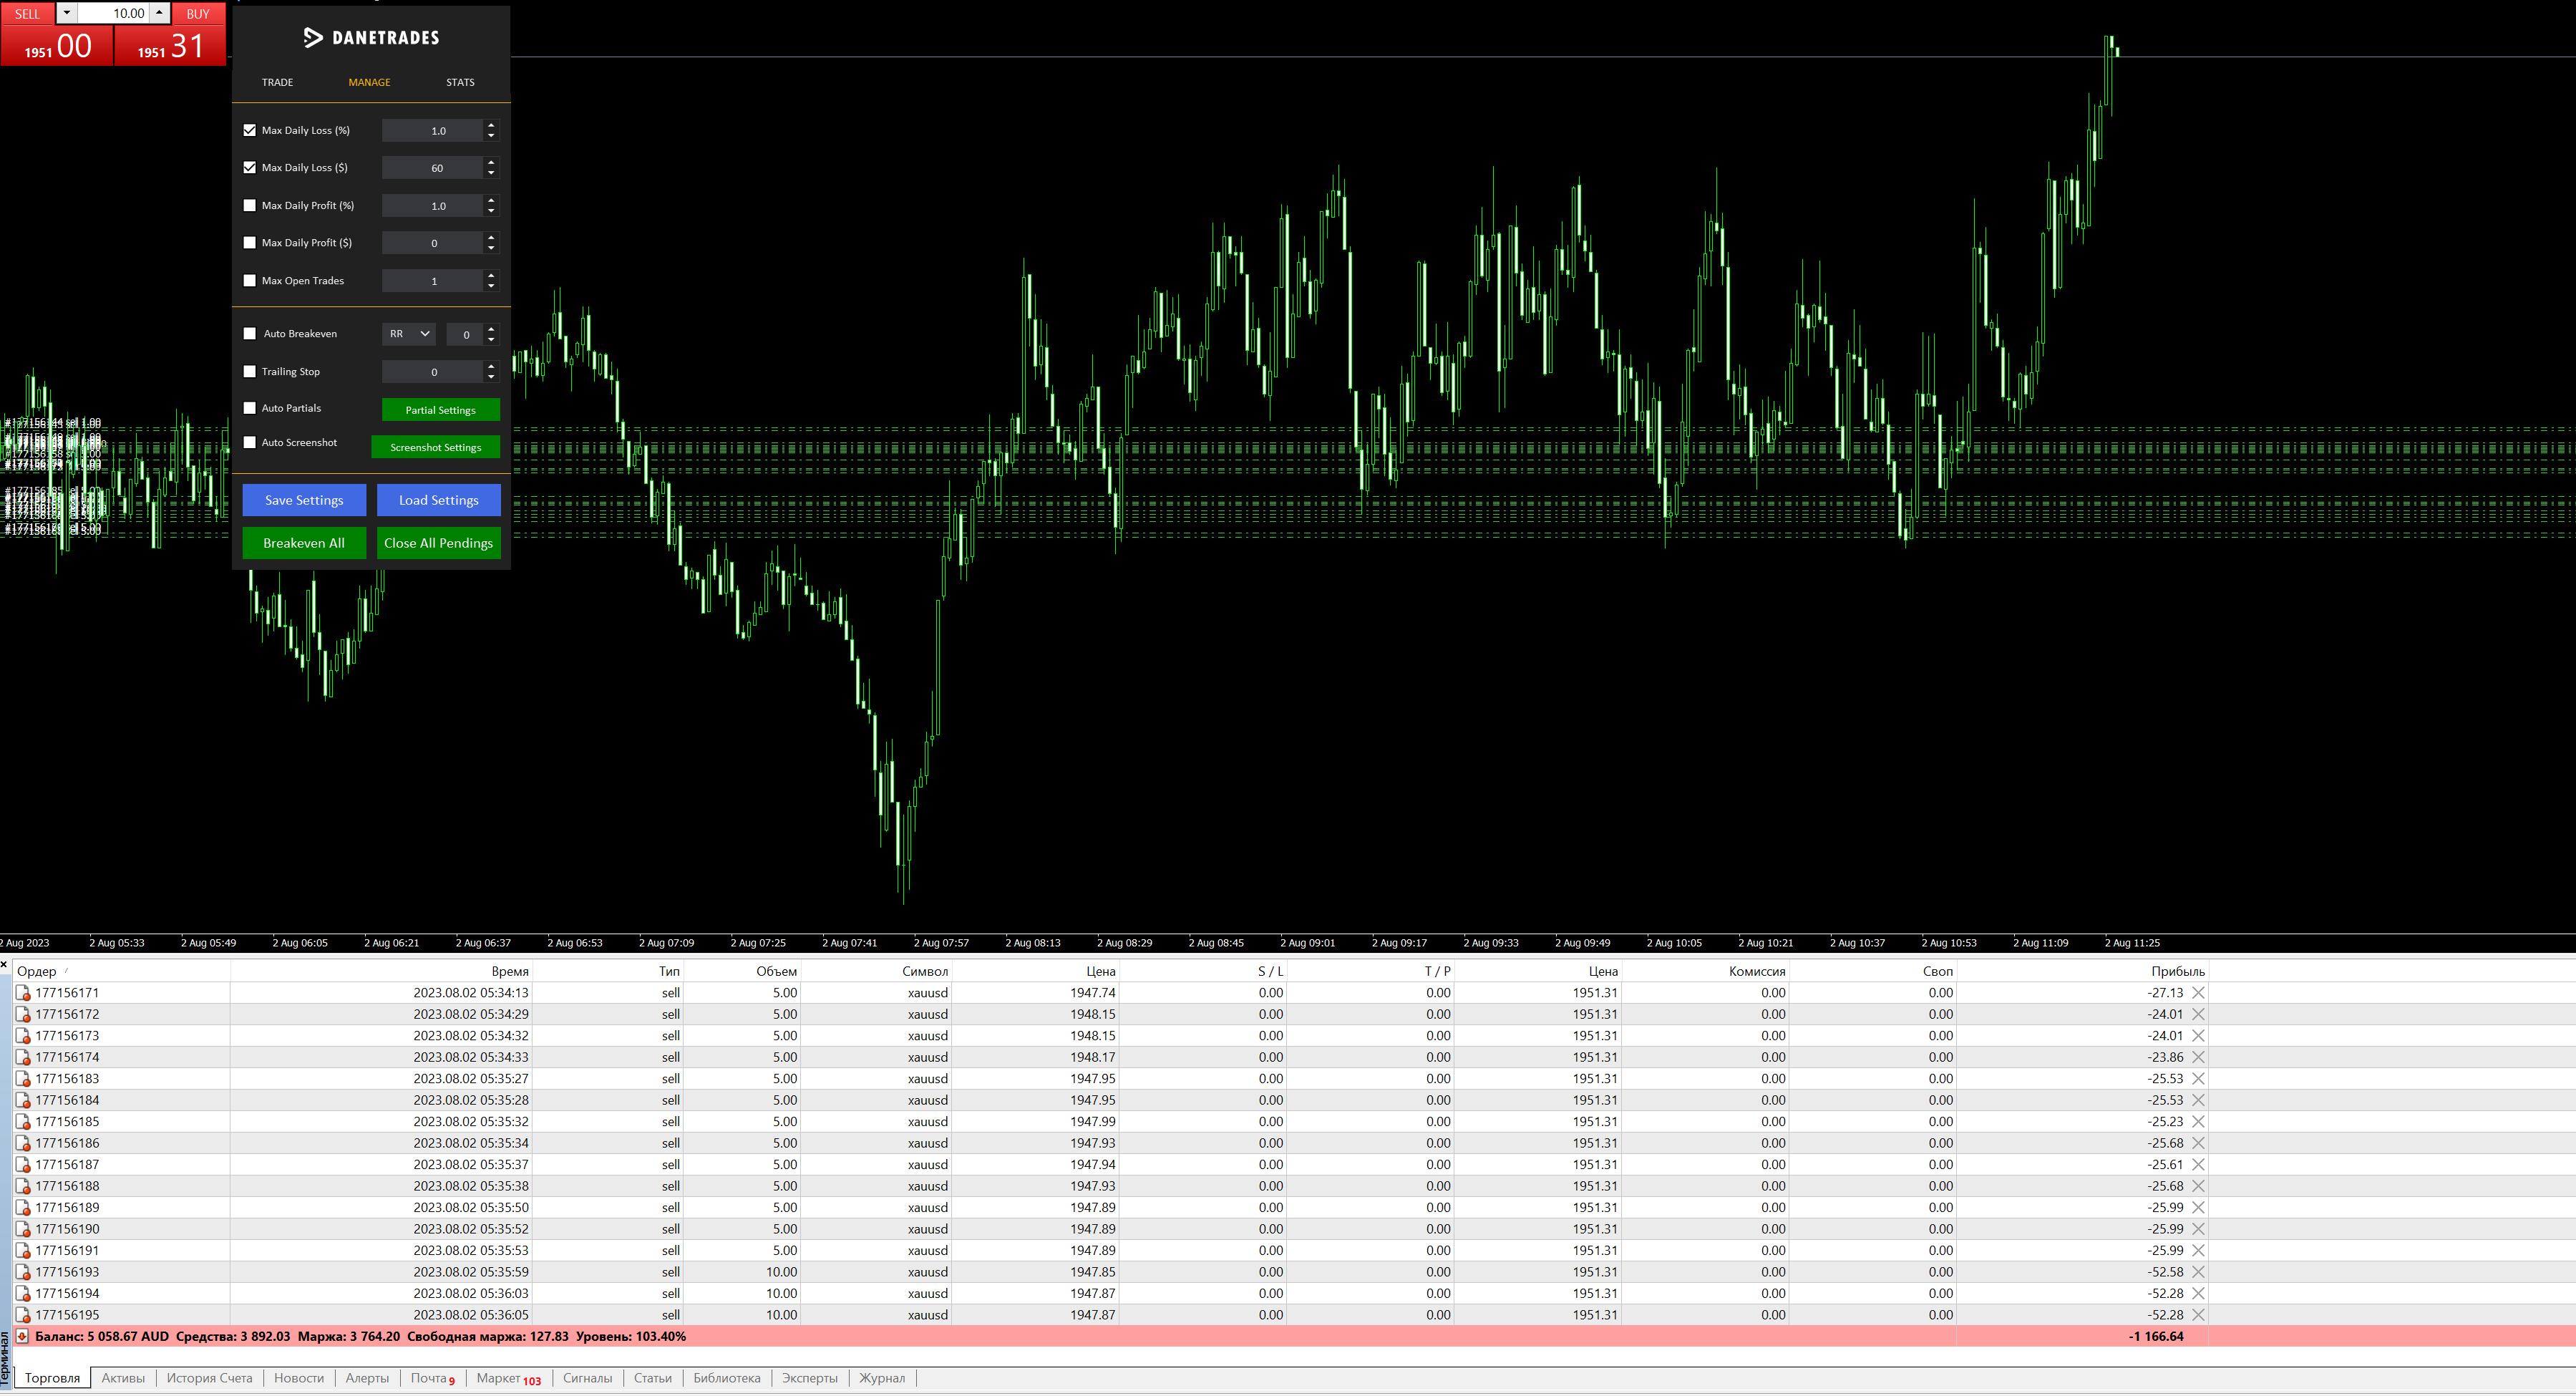The height and width of the screenshot is (1396, 2576).
Task: Close order 177156171 with X icon
Action: pos(2198,993)
